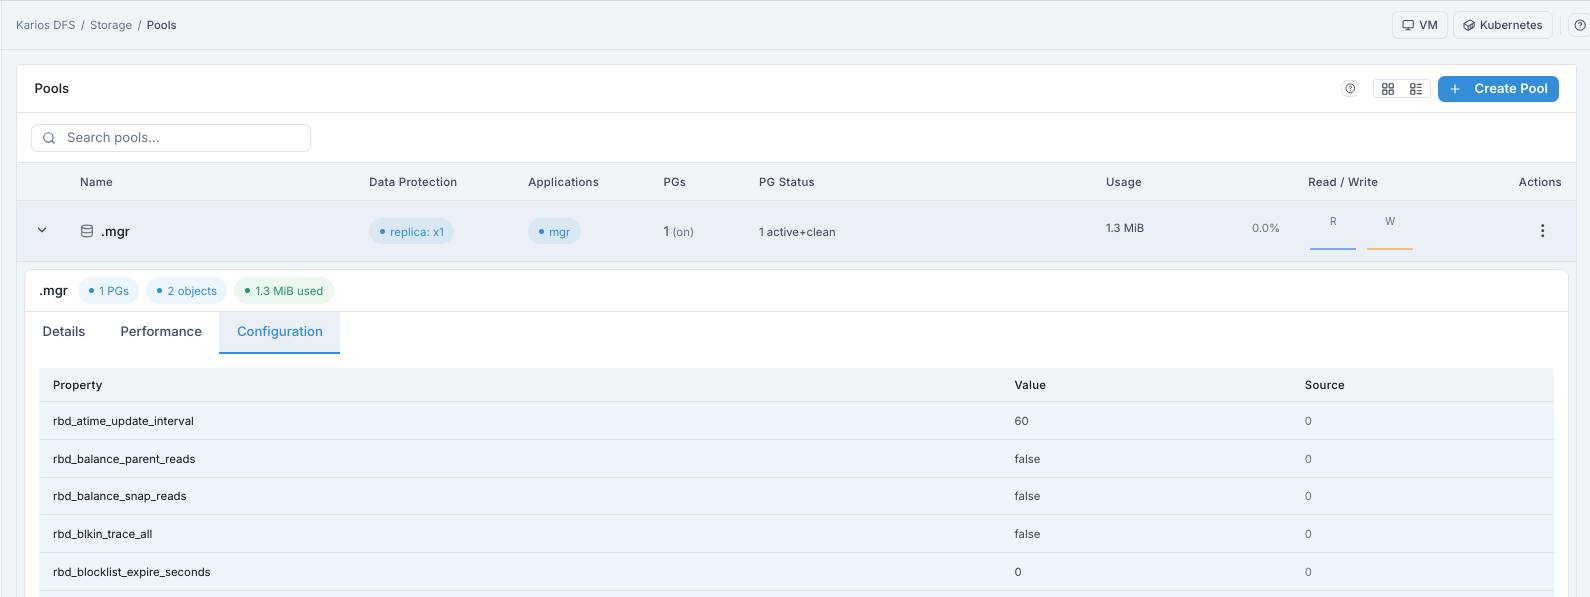Switch to list view layout
1590x597 pixels.
tap(1416, 89)
